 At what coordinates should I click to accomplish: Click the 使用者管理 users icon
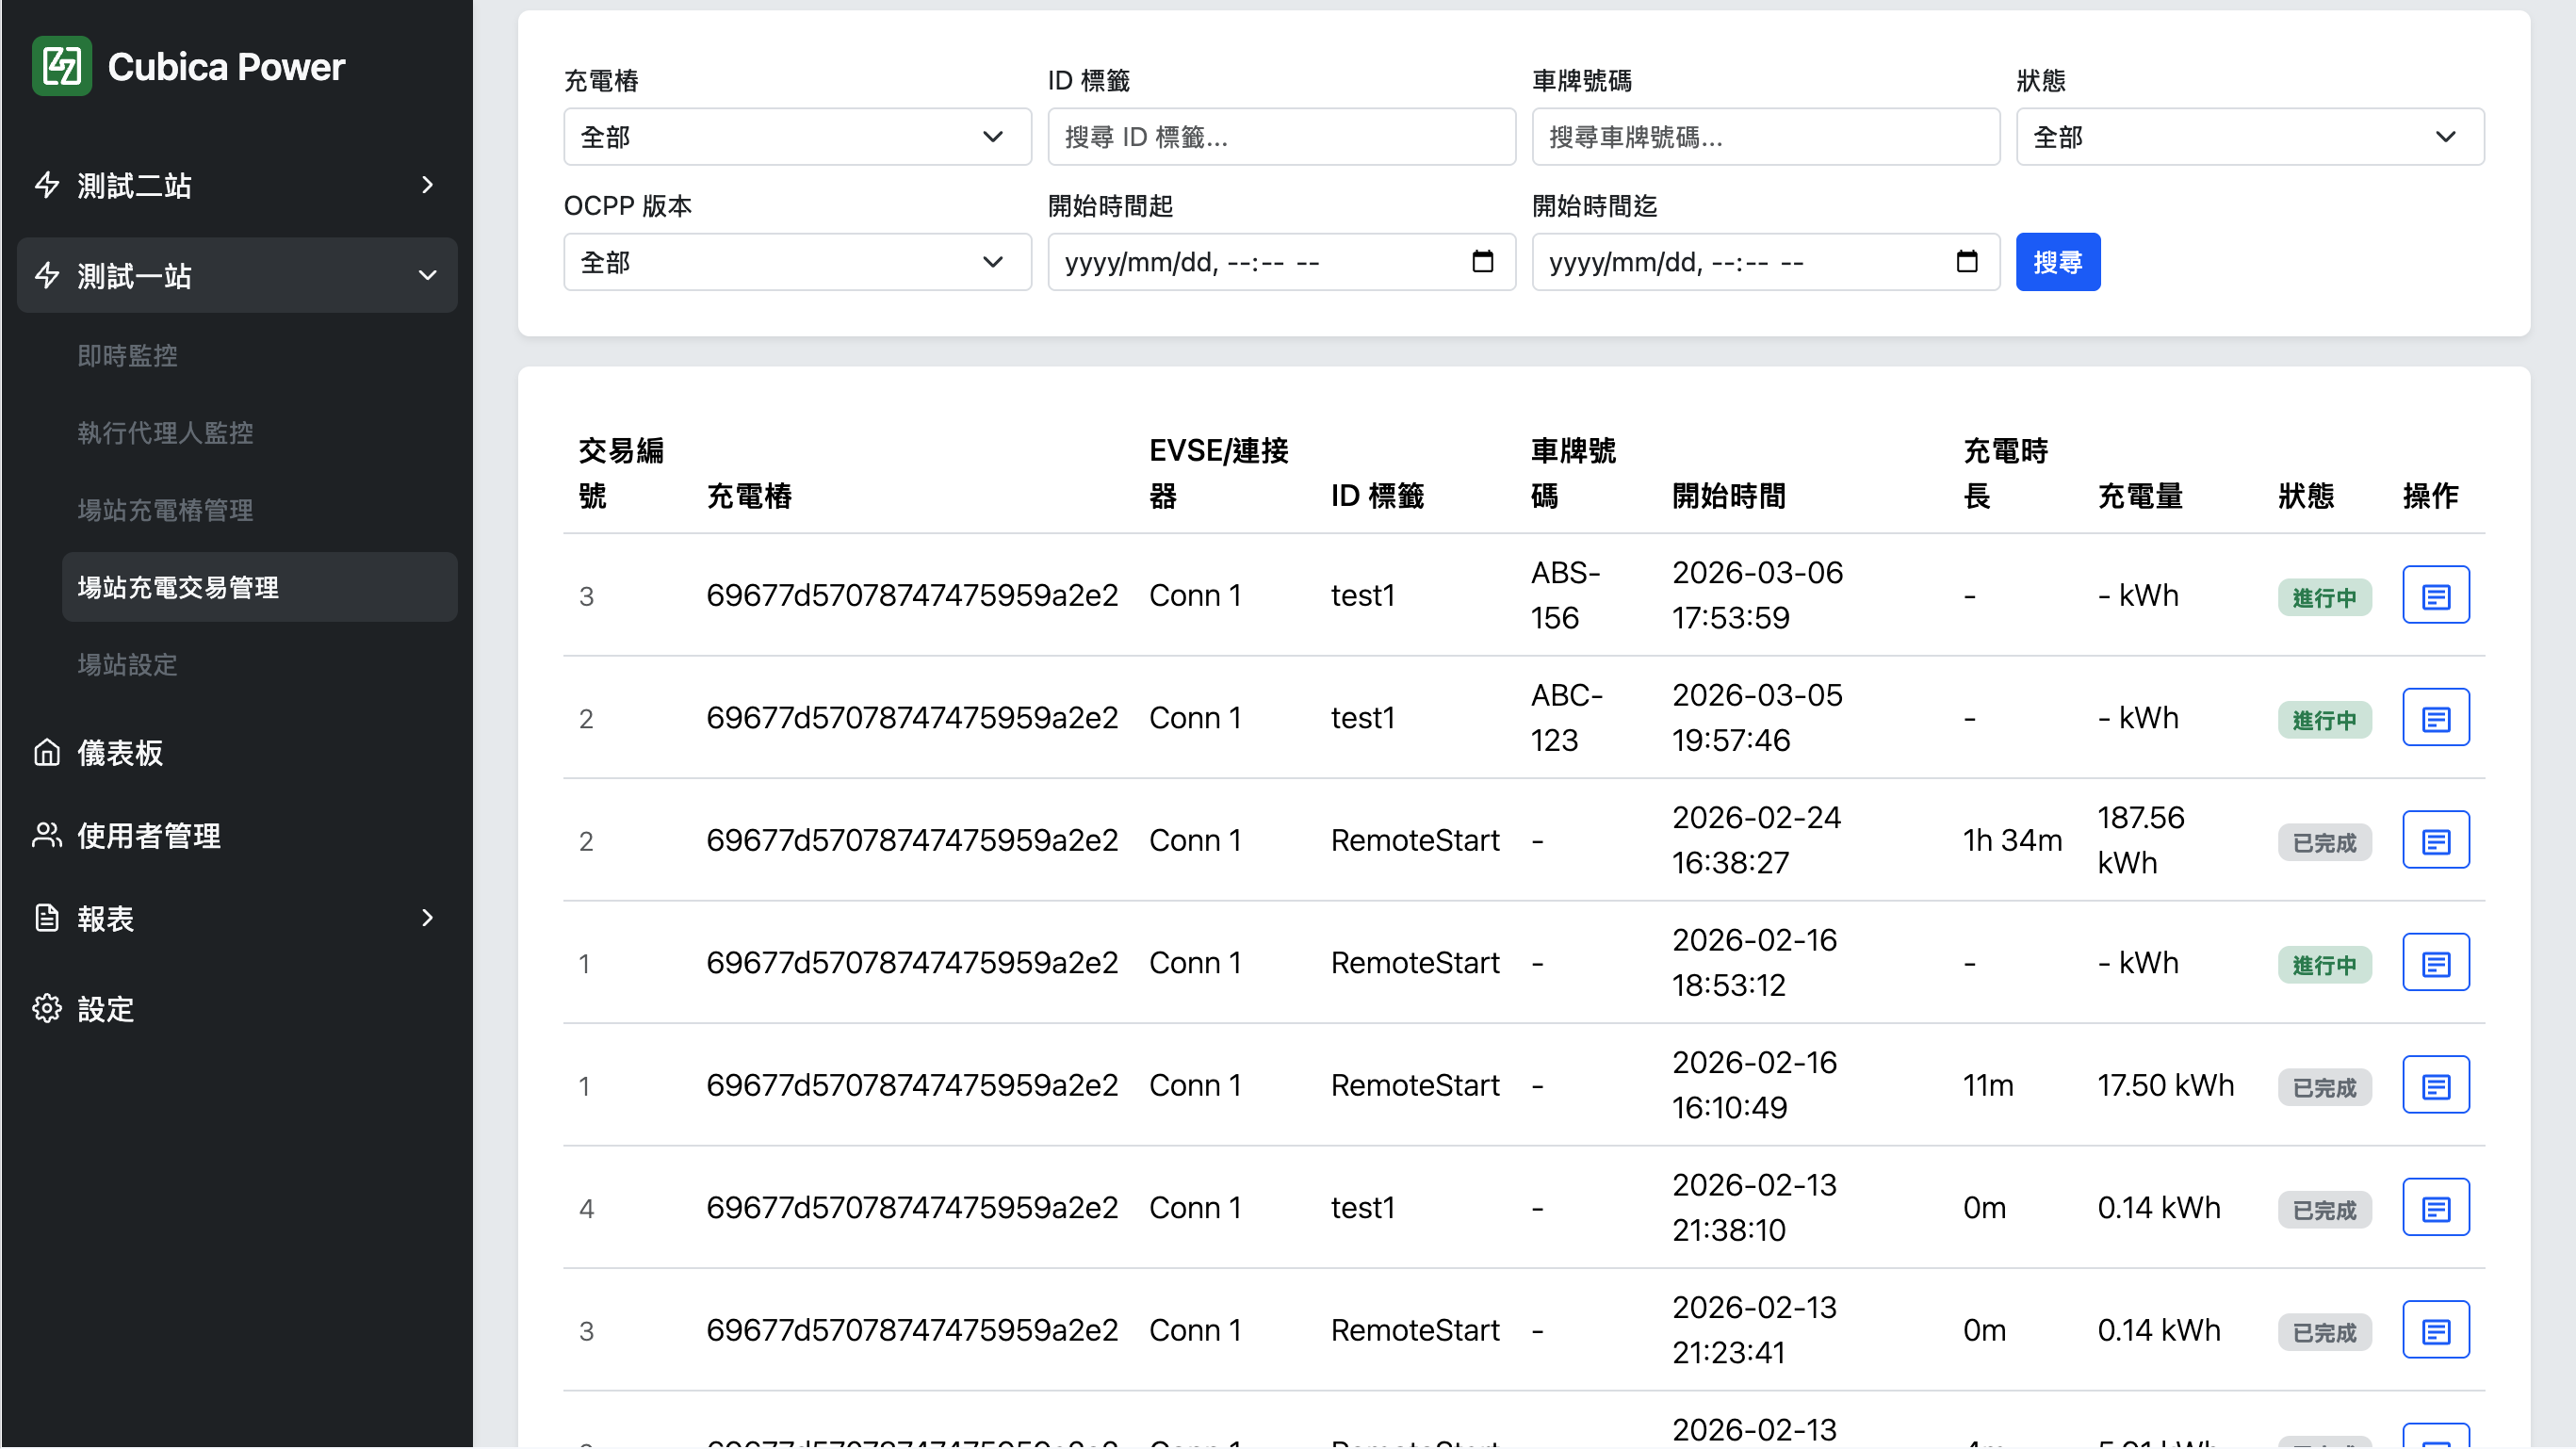(x=47, y=836)
